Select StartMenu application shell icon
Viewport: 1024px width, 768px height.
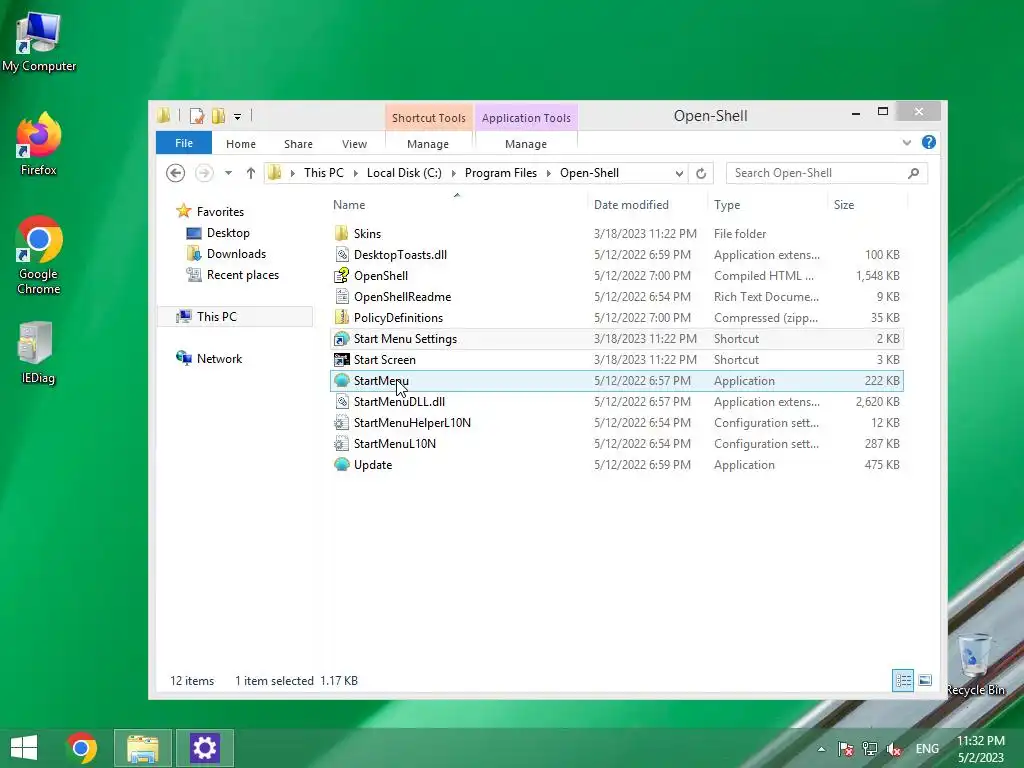coord(341,380)
